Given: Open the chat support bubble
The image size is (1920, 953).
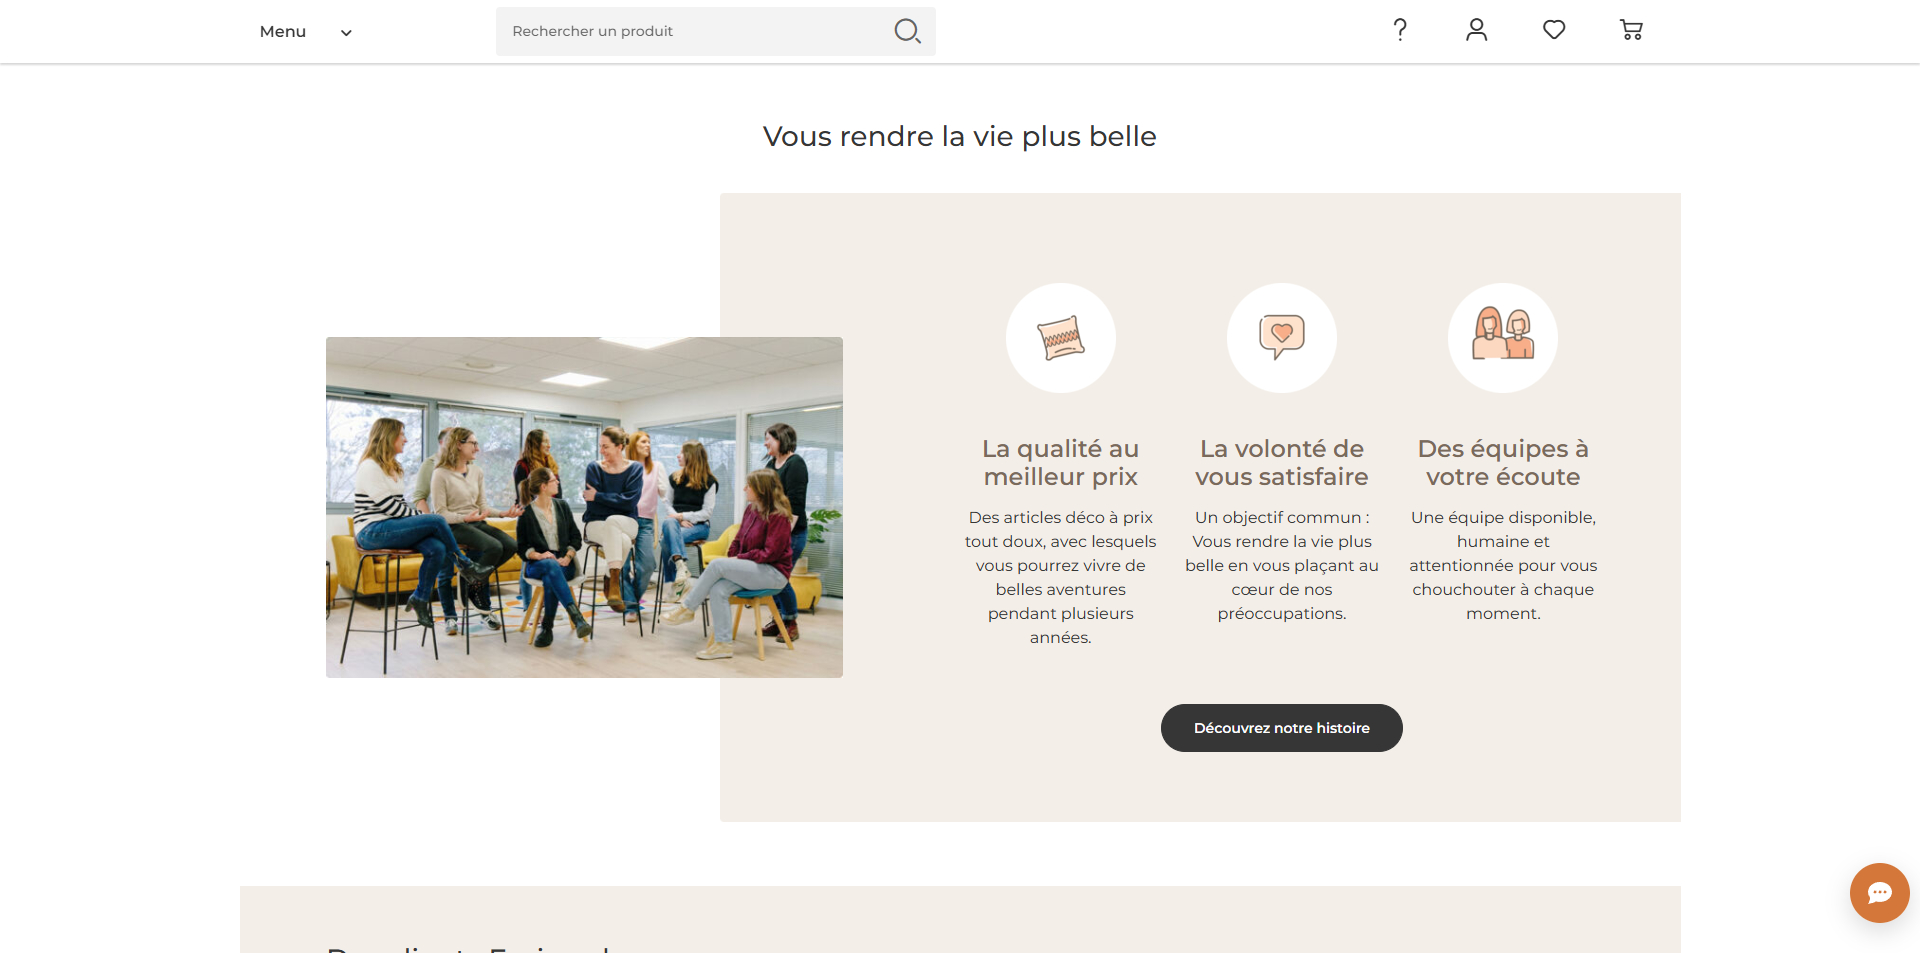Looking at the screenshot, I should coord(1880,893).
